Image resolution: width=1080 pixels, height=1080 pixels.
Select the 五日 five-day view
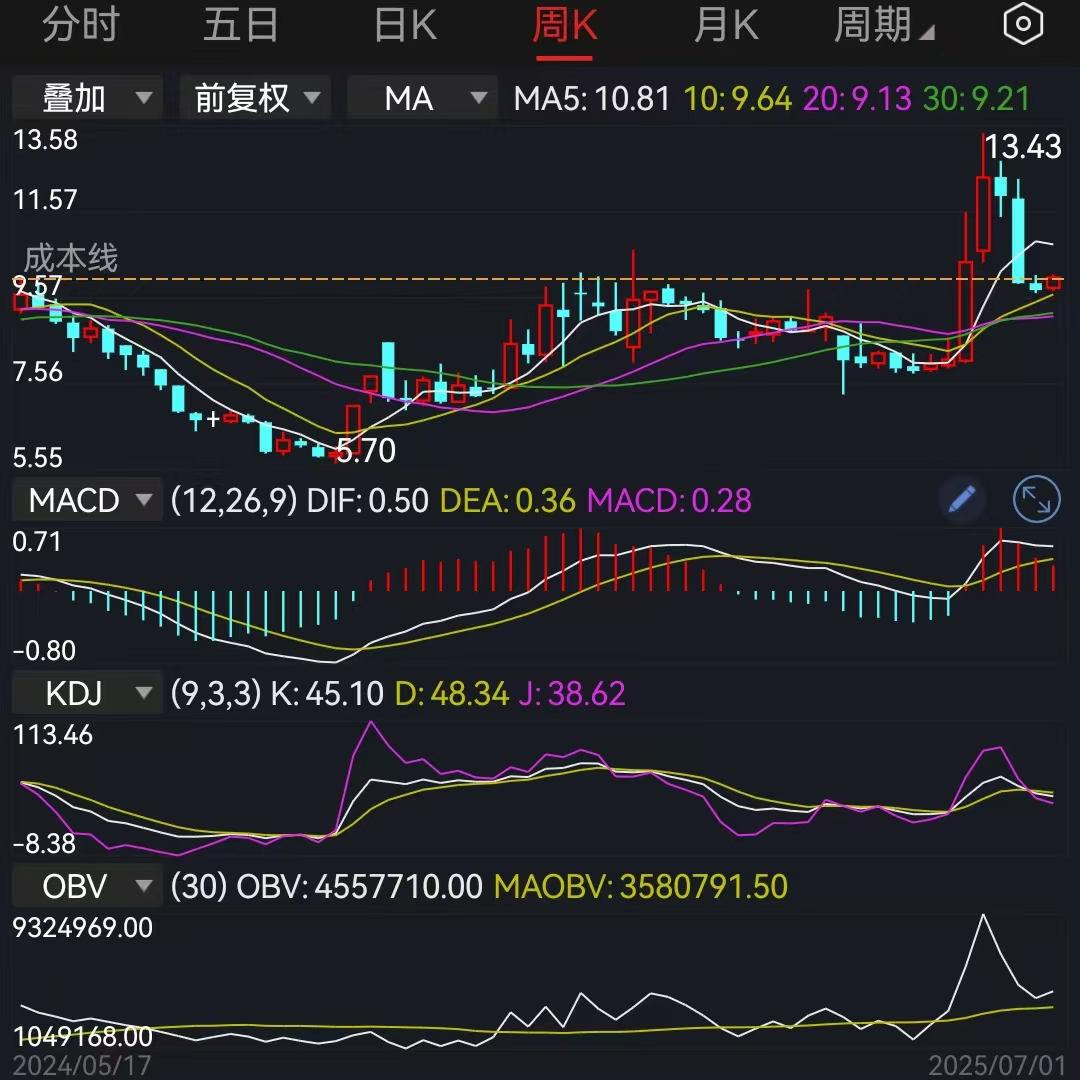(240, 23)
